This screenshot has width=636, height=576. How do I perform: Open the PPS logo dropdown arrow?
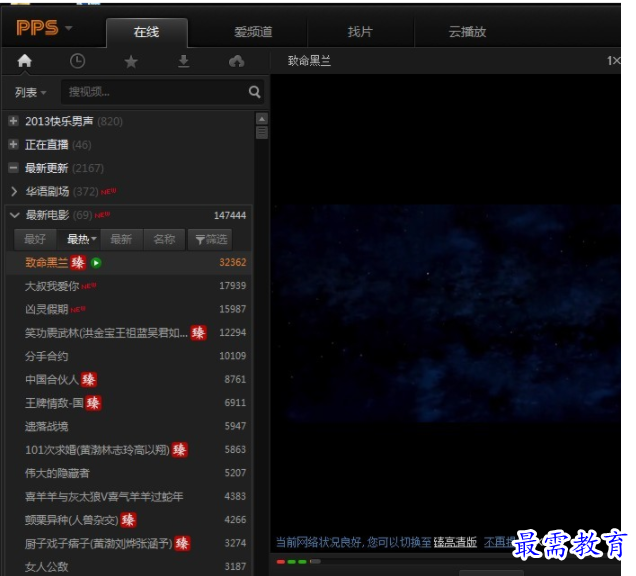point(69,28)
